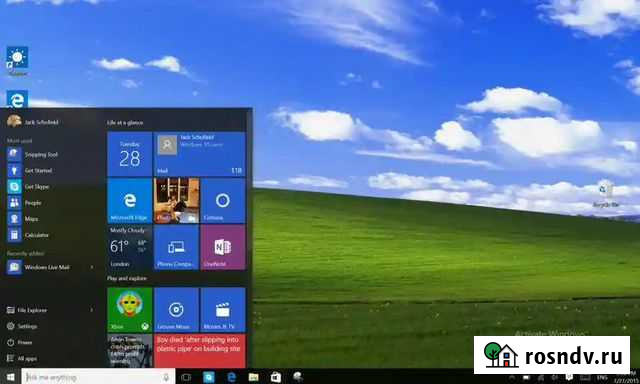Expand Windows Live Mail jump list arrow
Screen dimensions: 640x384
(x=92, y=267)
